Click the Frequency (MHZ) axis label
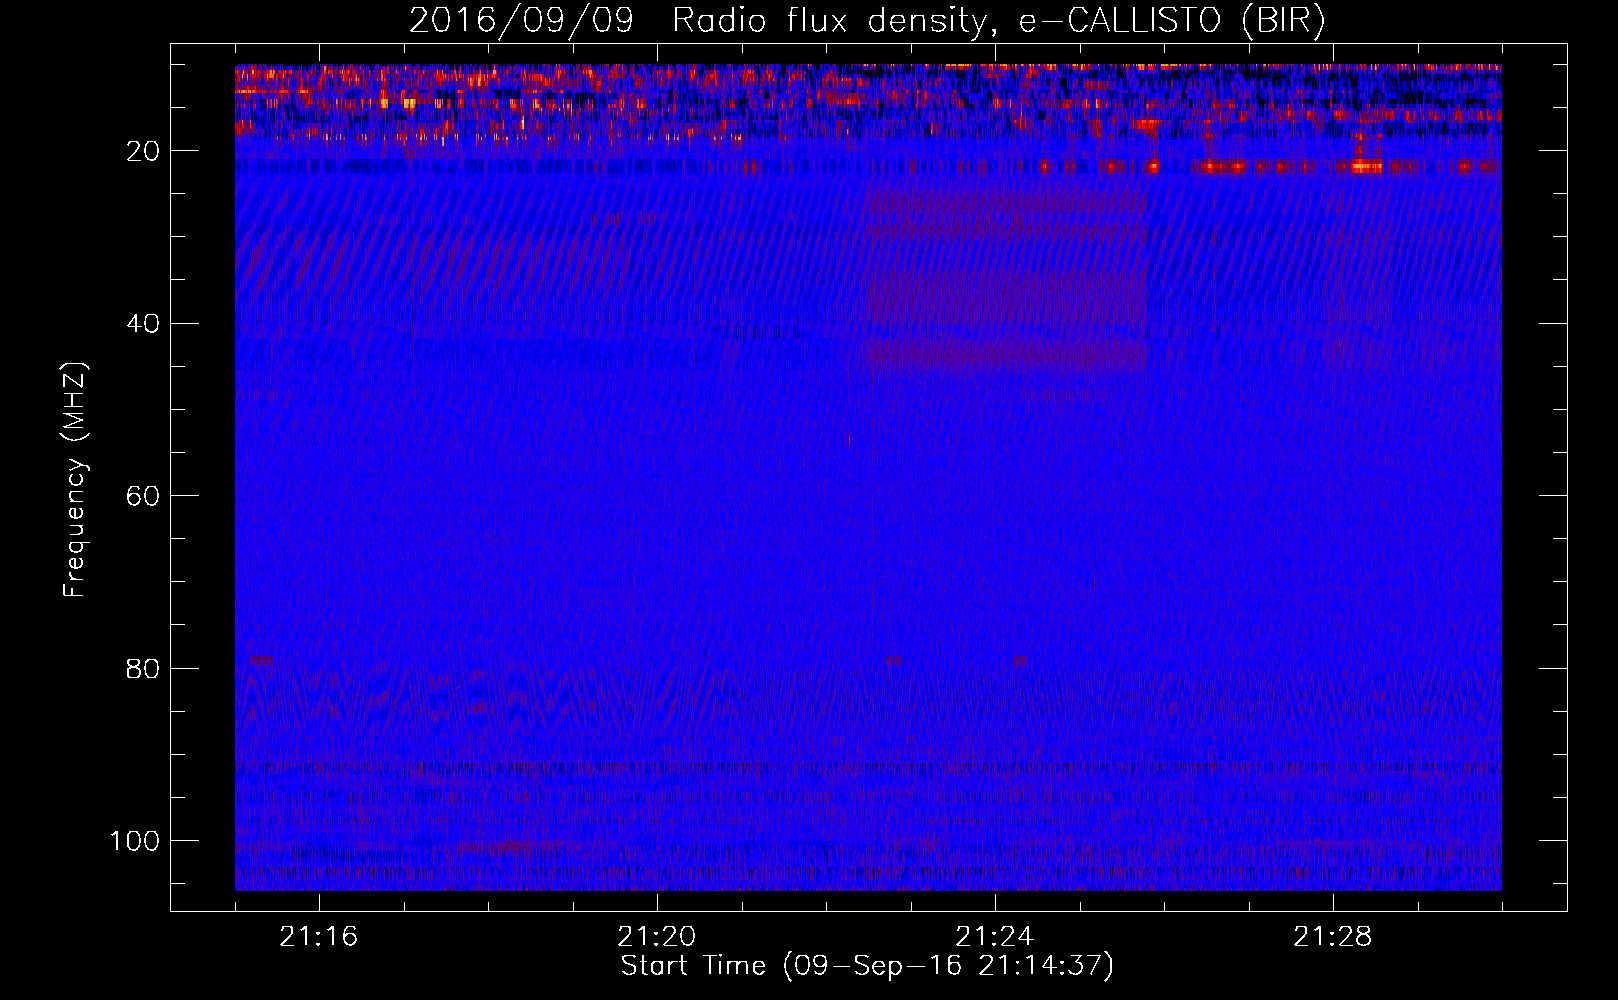1618x1000 pixels. click(x=75, y=479)
